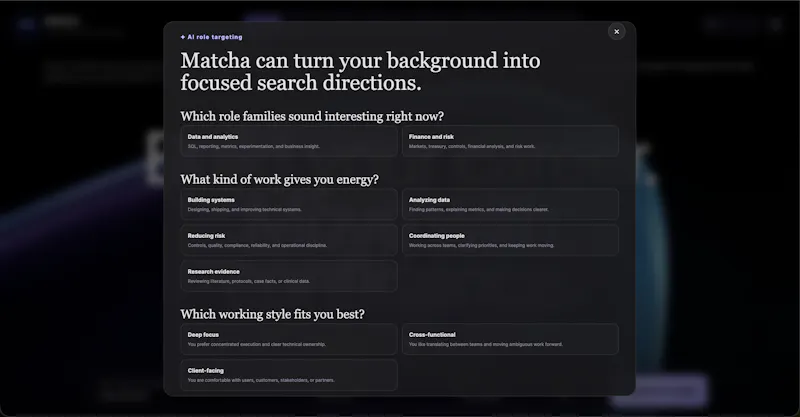The height and width of the screenshot is (417, 800).
Task: Choose the Client-facing working style
Action: [289, 375]
